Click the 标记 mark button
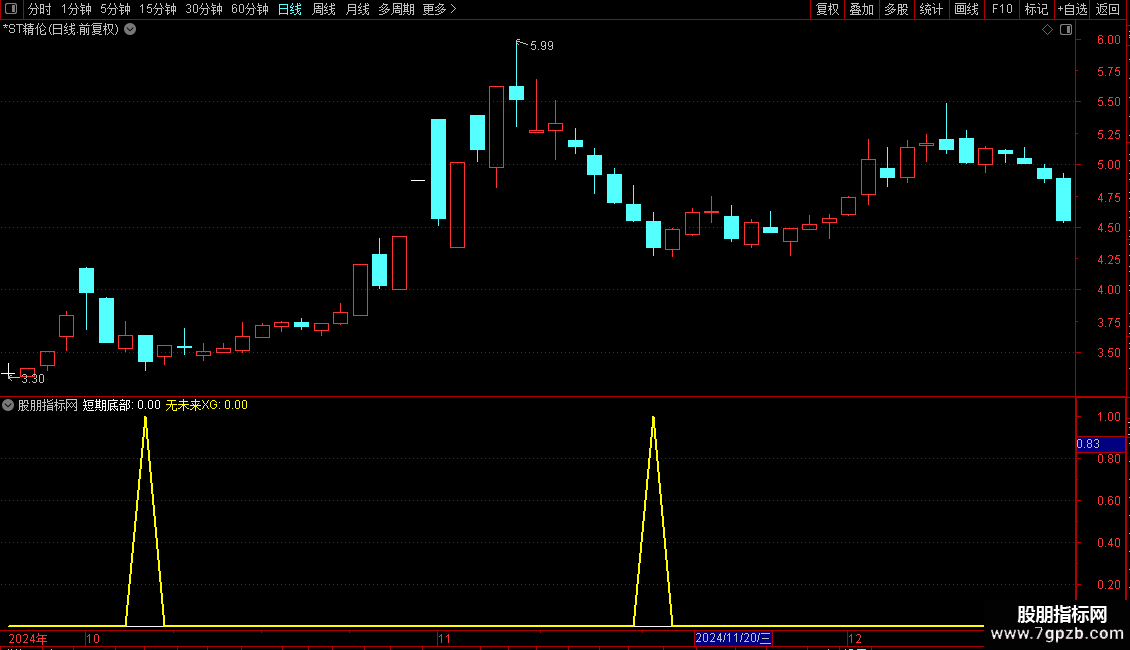Viewport: 1130px width, 650px height. pyautogui.click(x=1036, y=9)
